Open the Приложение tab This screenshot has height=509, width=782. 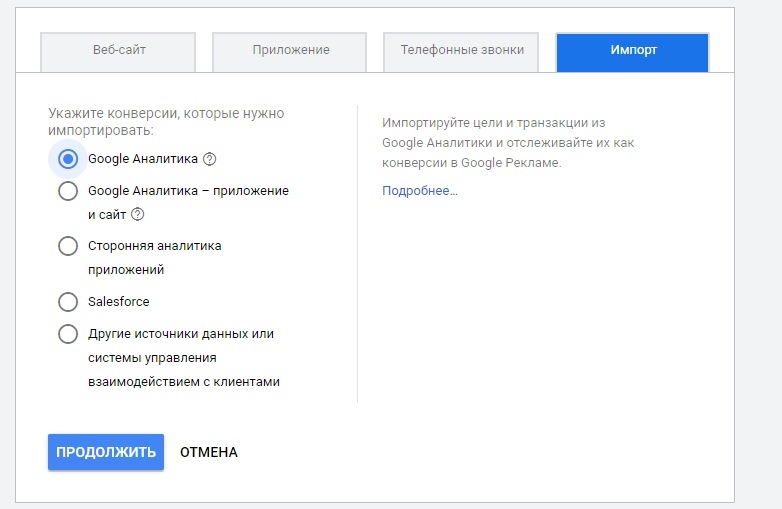[x=290, y=52]
